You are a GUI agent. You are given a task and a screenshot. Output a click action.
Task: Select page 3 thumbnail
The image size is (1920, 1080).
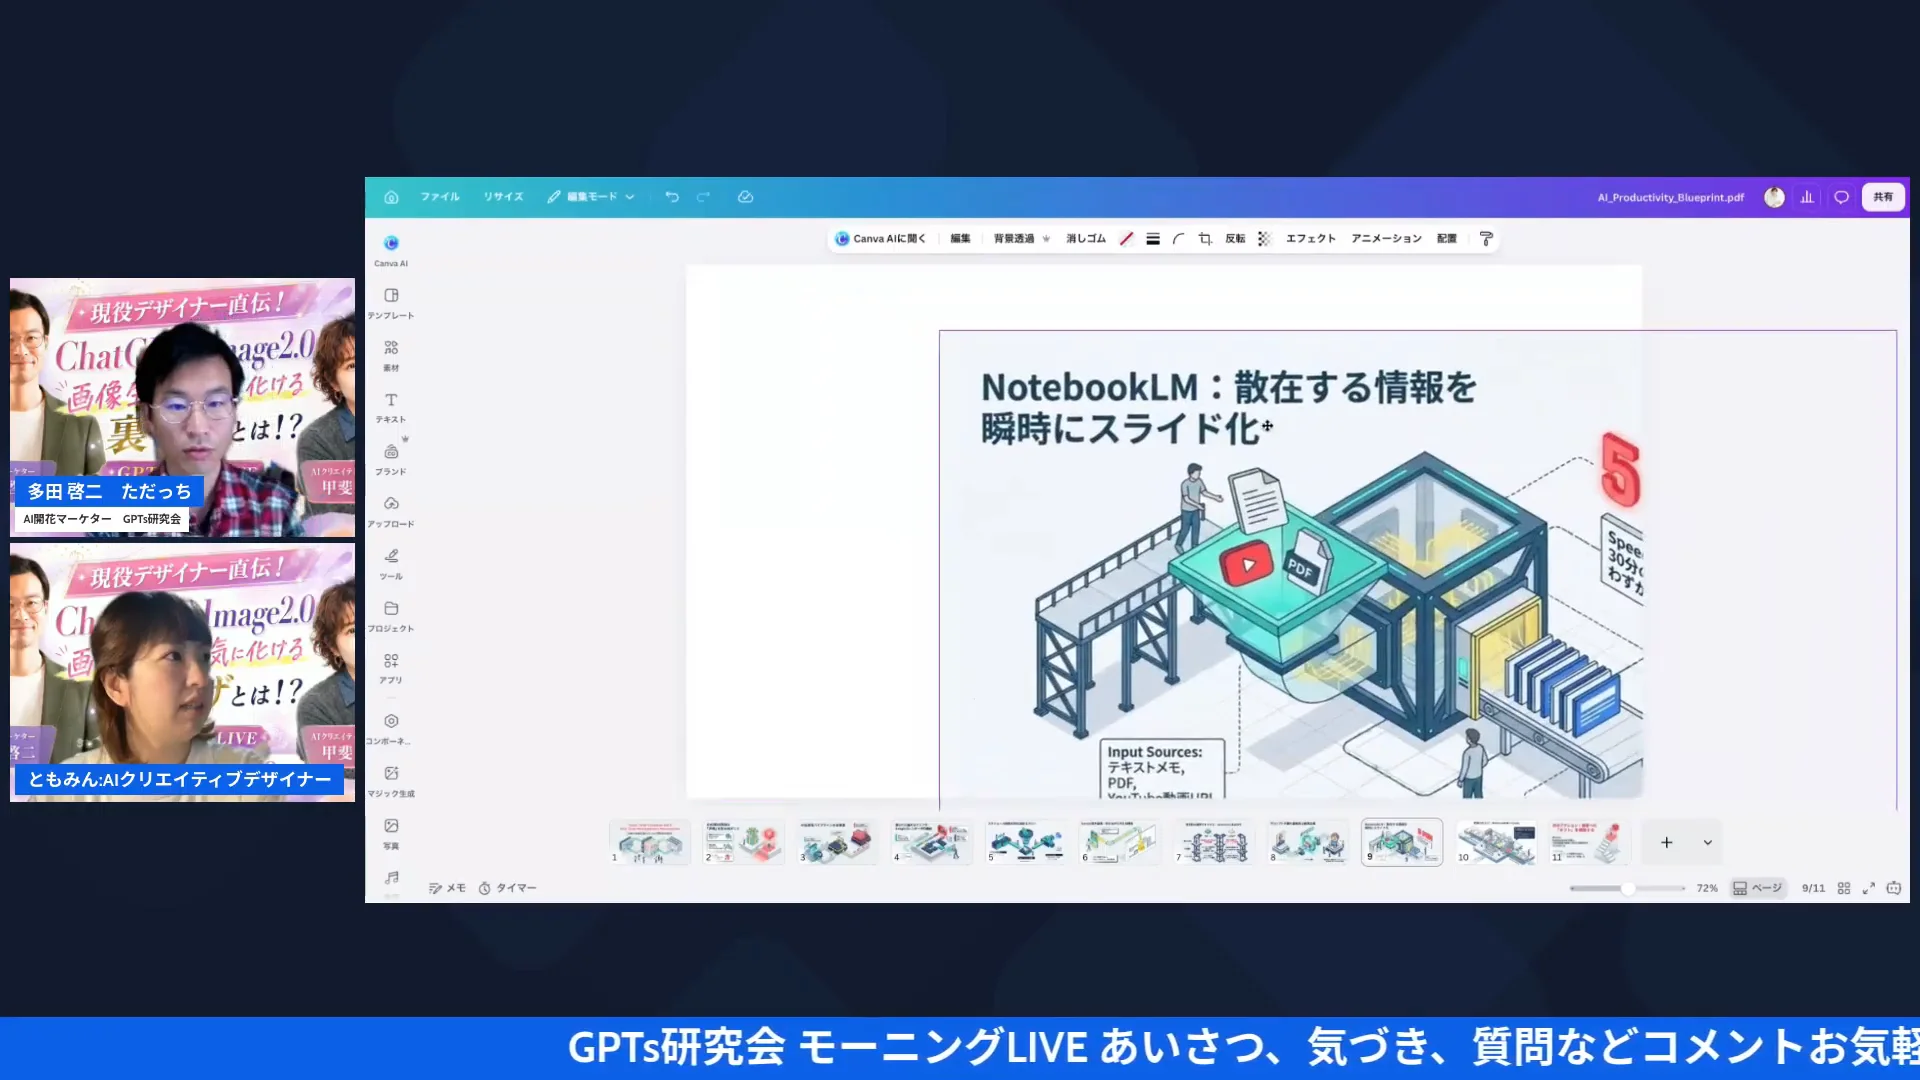[837, 843]
